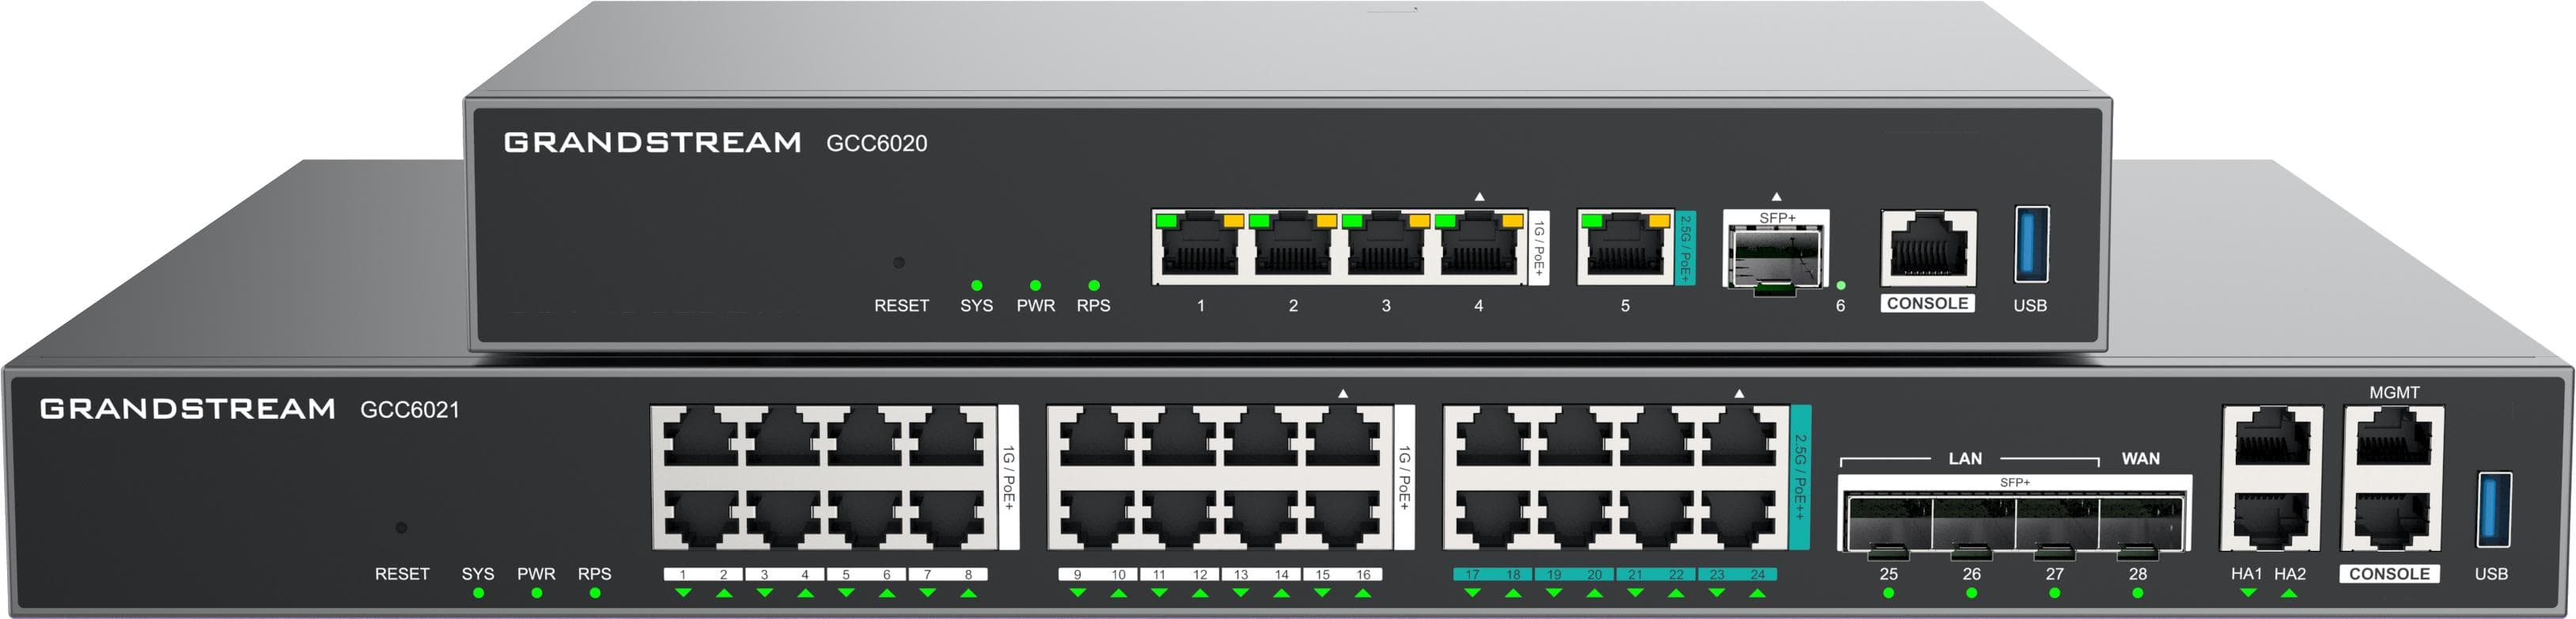The height and width of the screenshot is (619, 2576).
Task: Click the green LED arrow under port number 24
Action: [x=1758, y=593]
